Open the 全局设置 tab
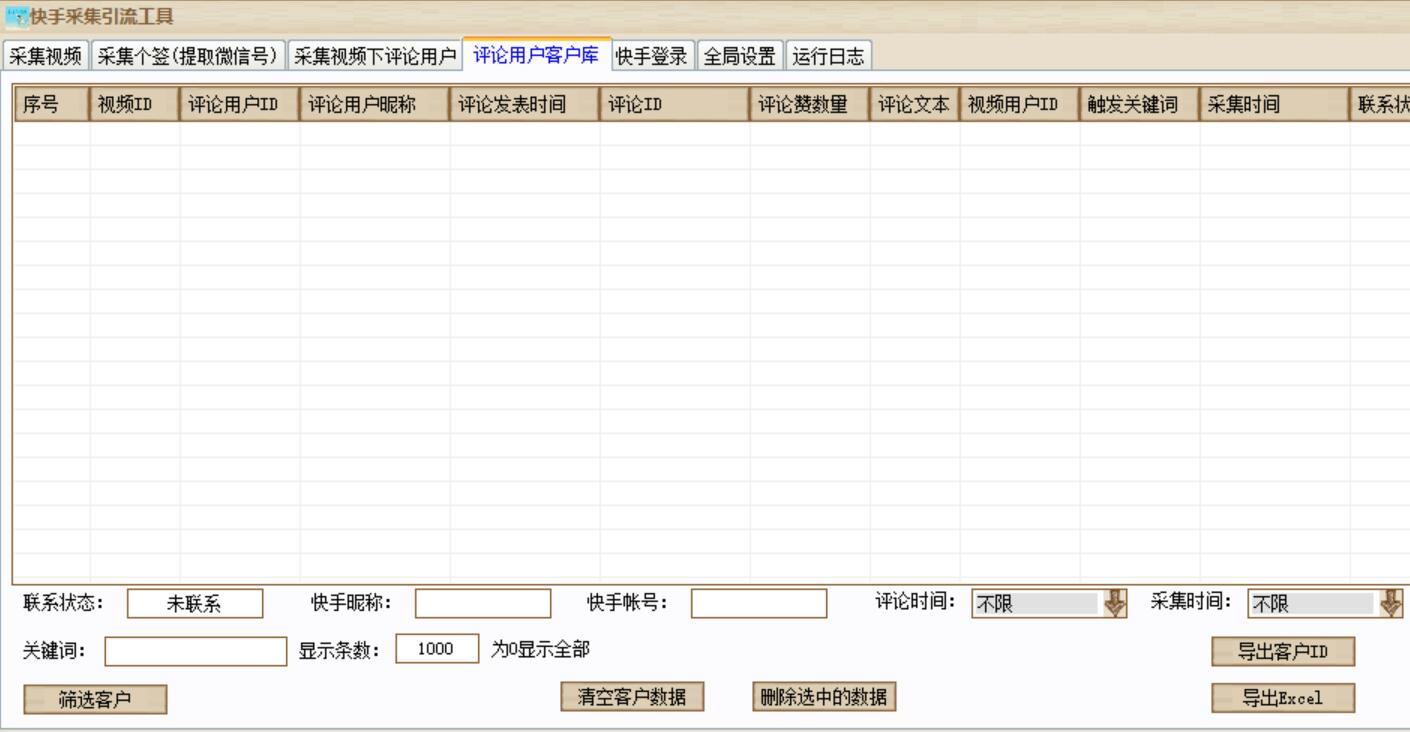This screenshot has width=1410, height=732. [x=741, y=56]
